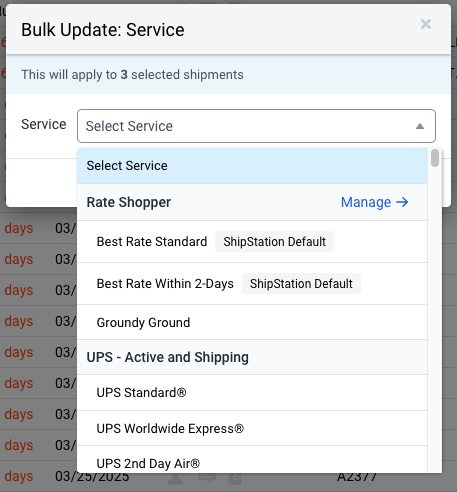Click the ShipStation Default badge on Best Rate Standard
Image resolution: width=457 pixels, height=492 pixels.
coord(274,242)
